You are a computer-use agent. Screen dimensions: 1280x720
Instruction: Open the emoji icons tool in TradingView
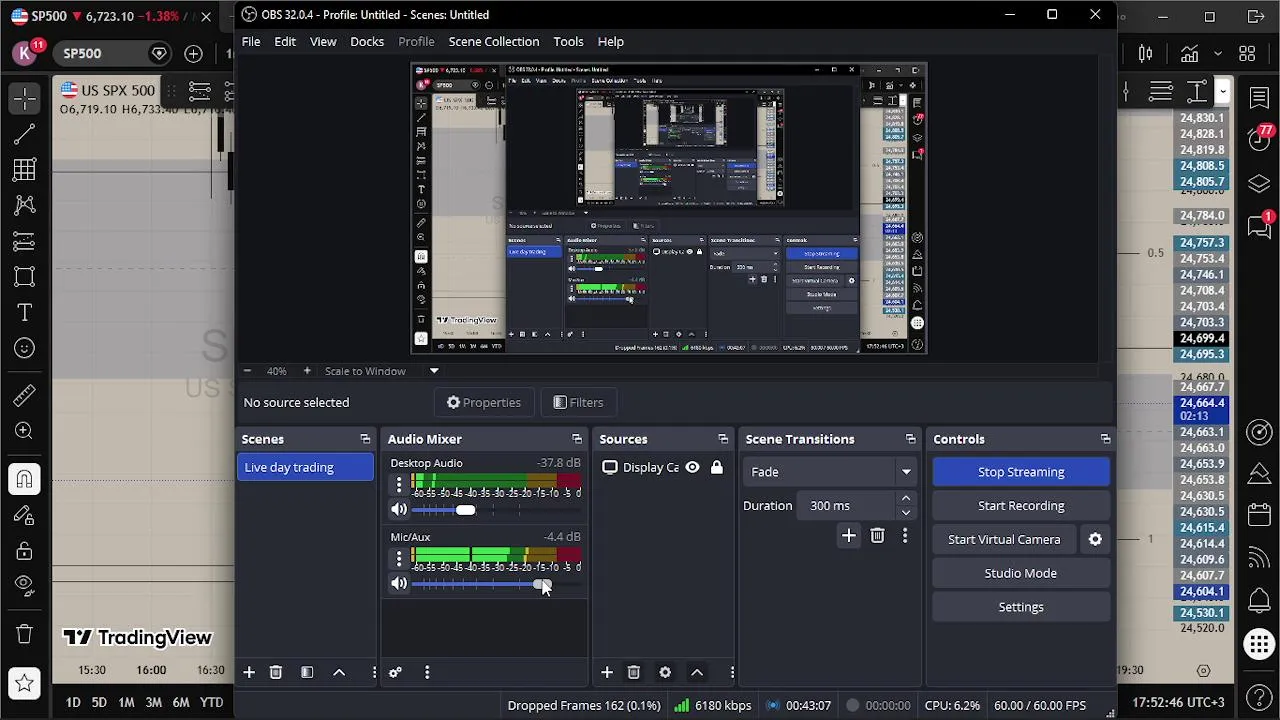pos(25,349)
